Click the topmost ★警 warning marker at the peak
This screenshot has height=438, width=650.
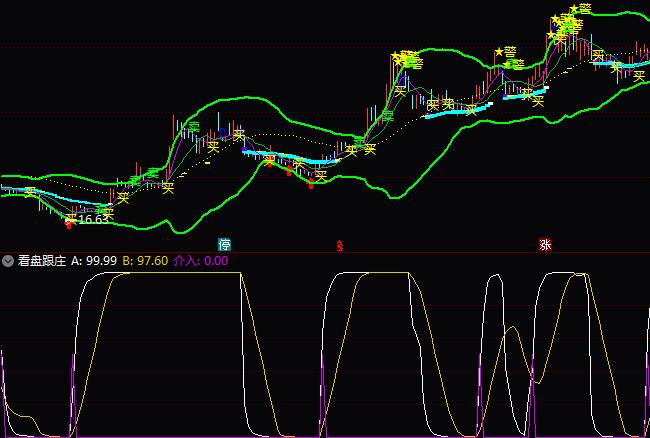point(580,9)
